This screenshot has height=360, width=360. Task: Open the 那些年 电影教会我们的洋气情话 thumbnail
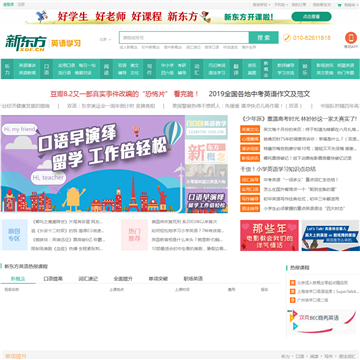[269, 235]
